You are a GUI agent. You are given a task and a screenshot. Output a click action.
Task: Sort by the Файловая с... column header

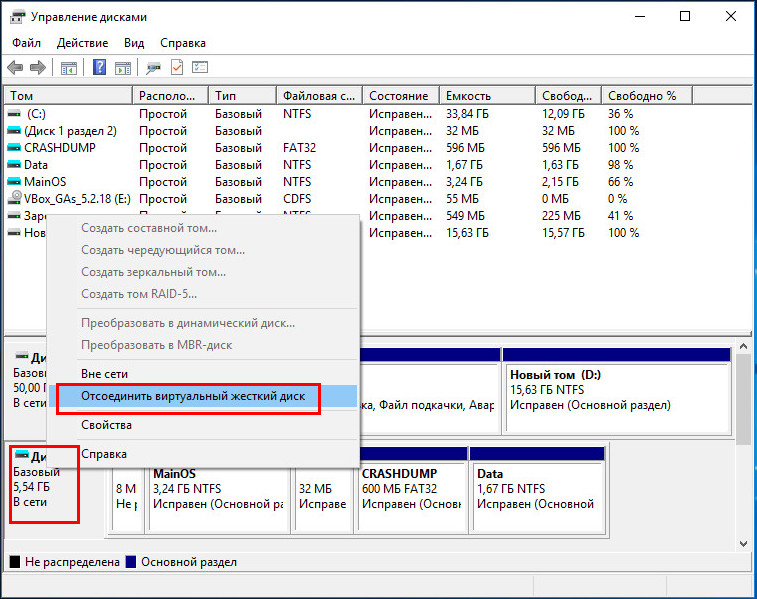point(320,96)
